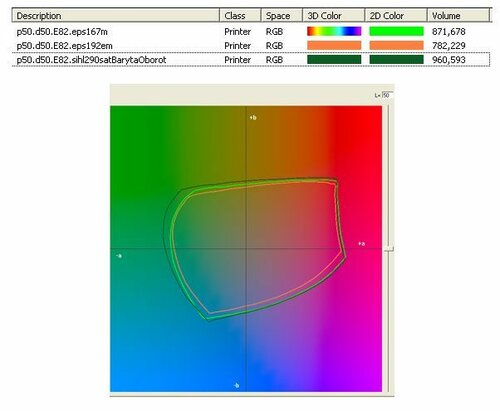Open green 2D color swatch for eps167m
Image resolution: width=500 pixels, height=411 pixels.
coord(396,31)
